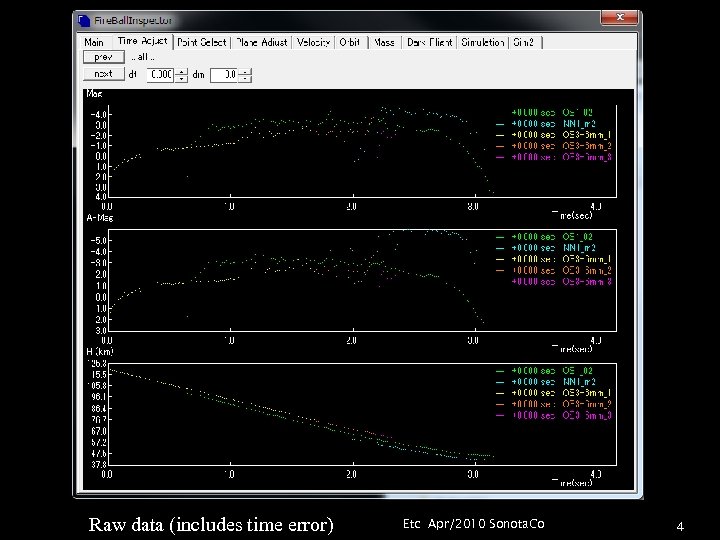Select the Time Adjust tab
The height and width of the screenshot is (540, 720).
tap(142, 41)
